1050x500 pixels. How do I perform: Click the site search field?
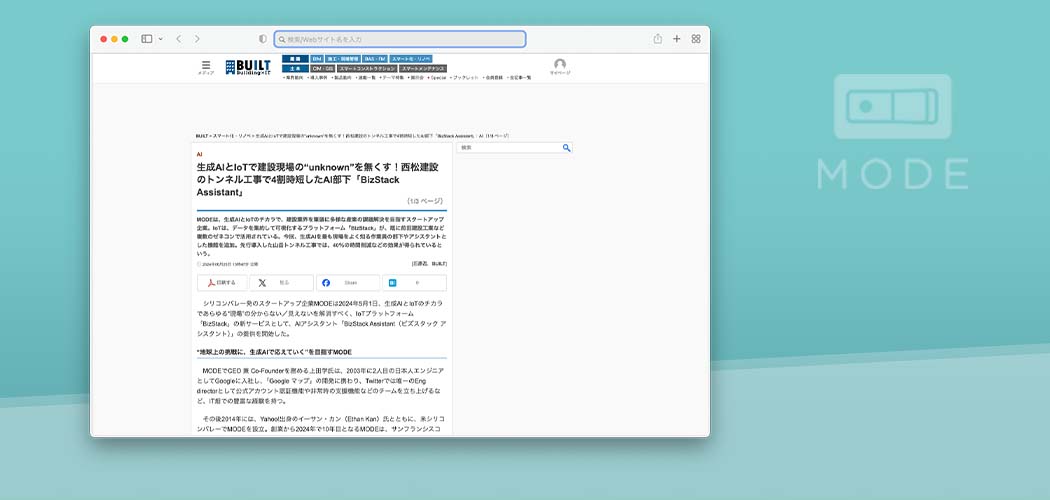click(508, 148)
